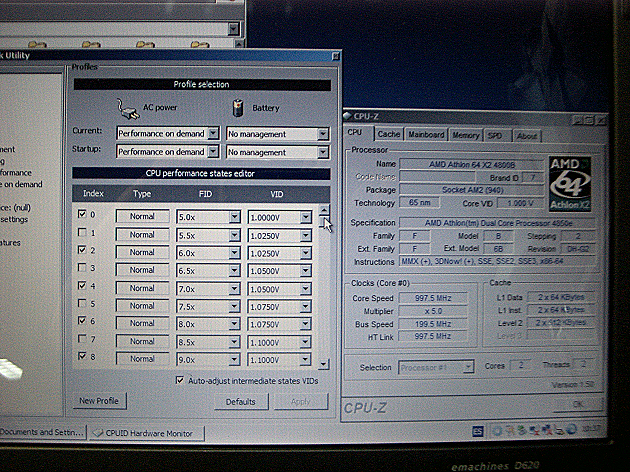Disable Auto-adjust intermediate states VIDs
This screenshot has height=472, width=630.
[x=180, y=380]
